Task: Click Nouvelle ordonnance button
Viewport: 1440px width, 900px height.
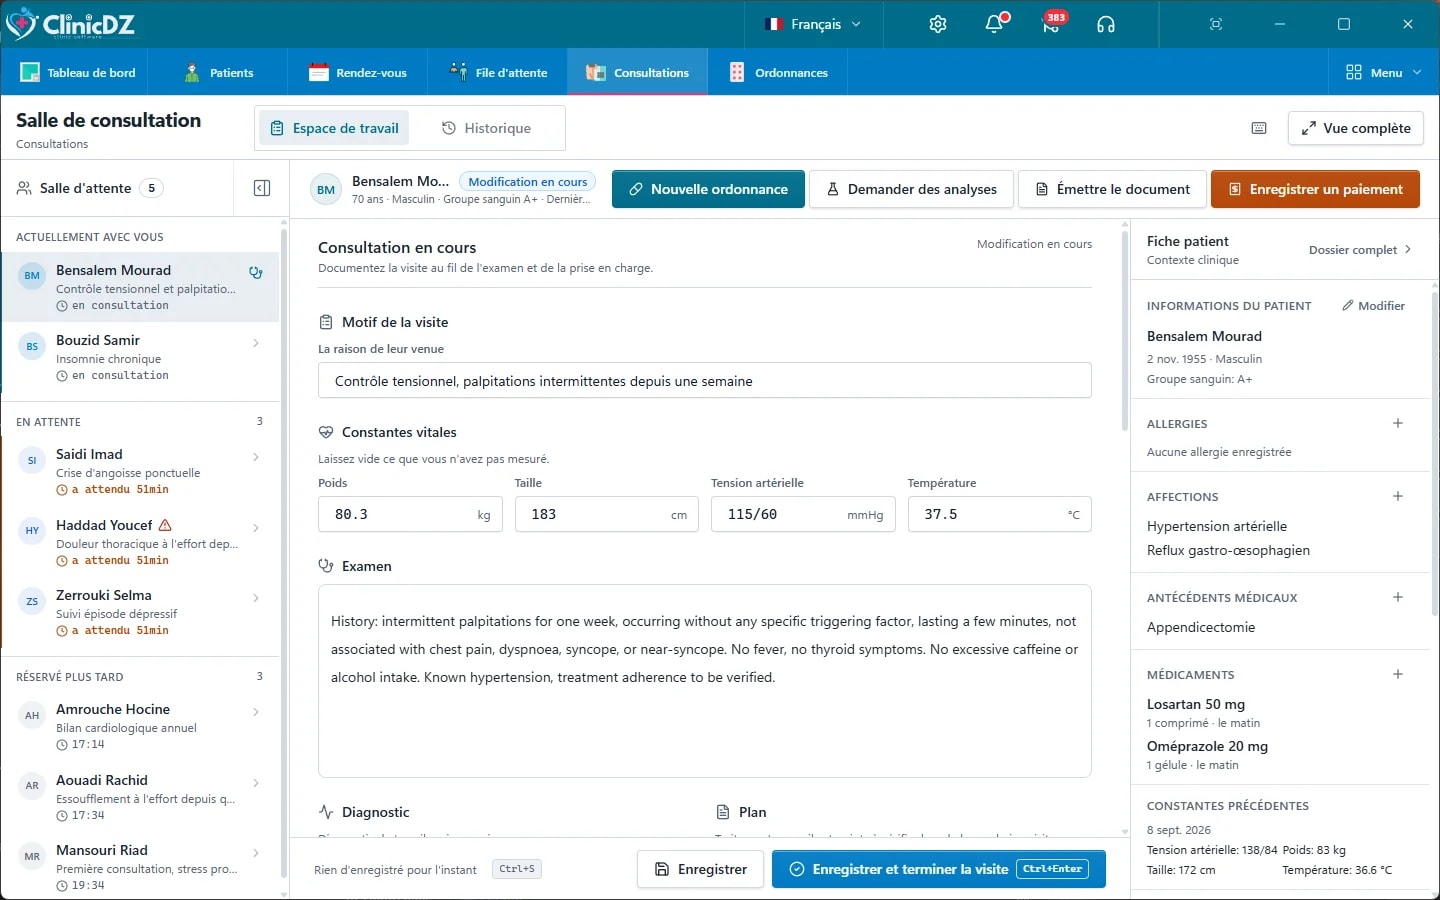Action: click(708, 189)
